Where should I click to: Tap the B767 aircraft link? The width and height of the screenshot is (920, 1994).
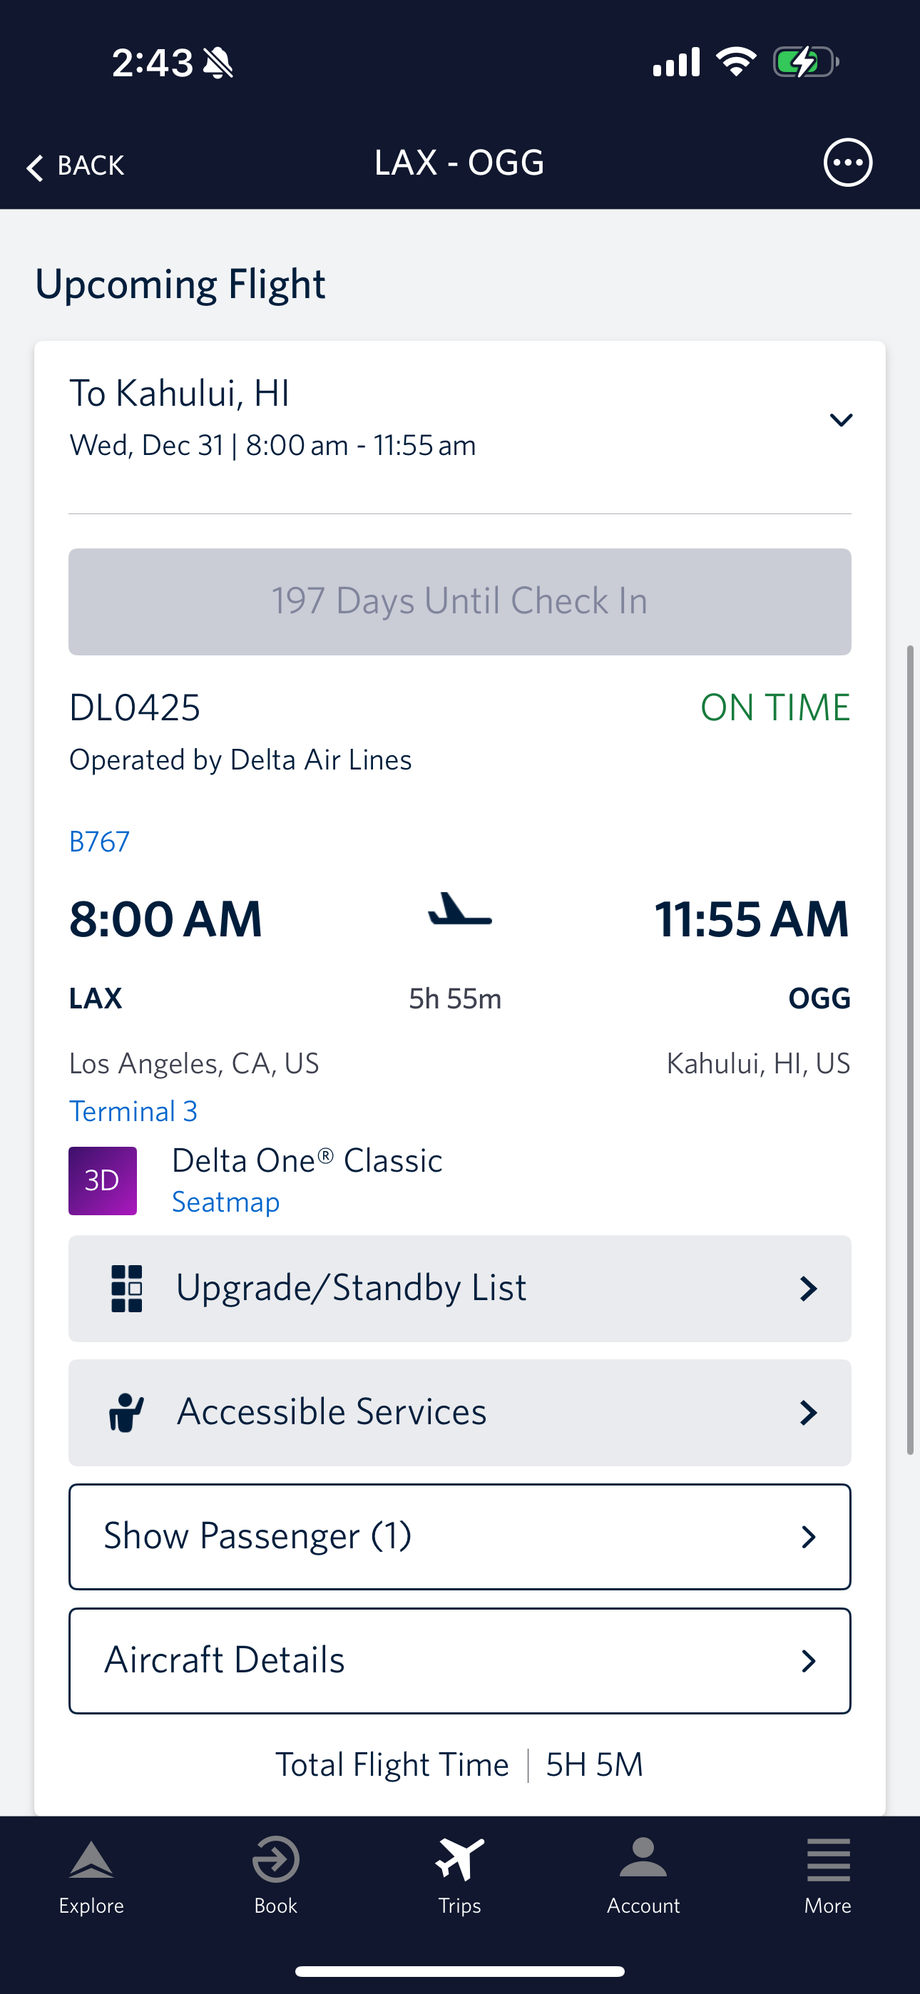click(99, 842)
